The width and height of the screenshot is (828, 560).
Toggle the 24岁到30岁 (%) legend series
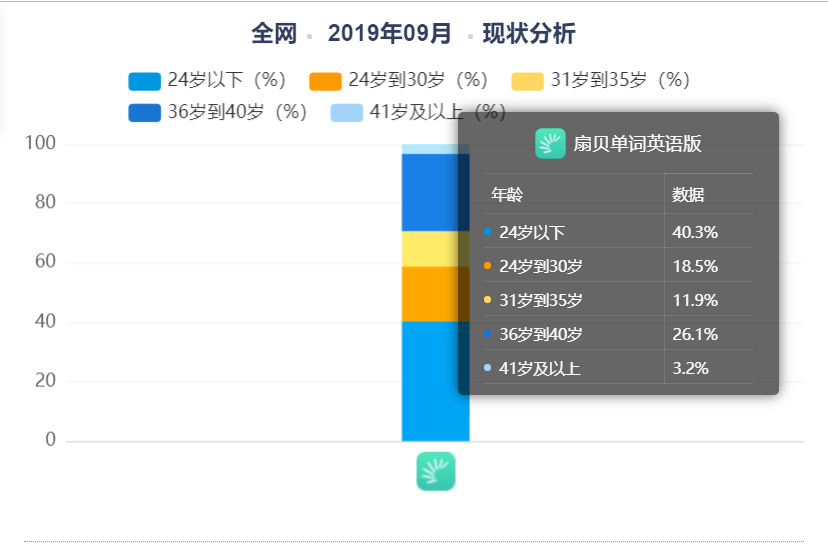[x=398, y=80]
